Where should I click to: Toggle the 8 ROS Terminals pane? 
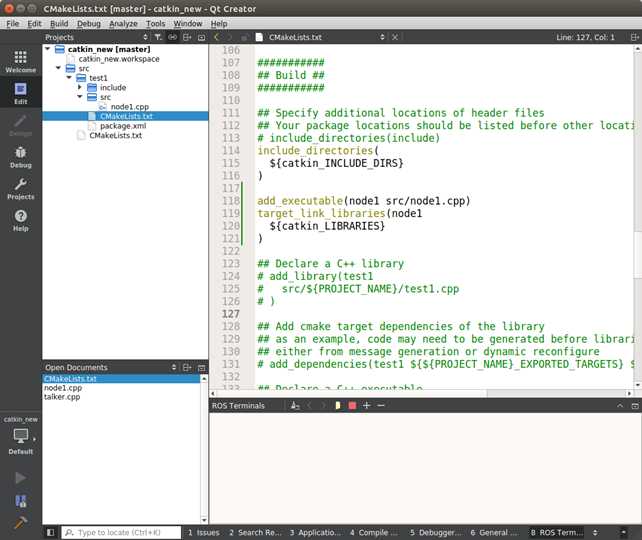[557, 532]
